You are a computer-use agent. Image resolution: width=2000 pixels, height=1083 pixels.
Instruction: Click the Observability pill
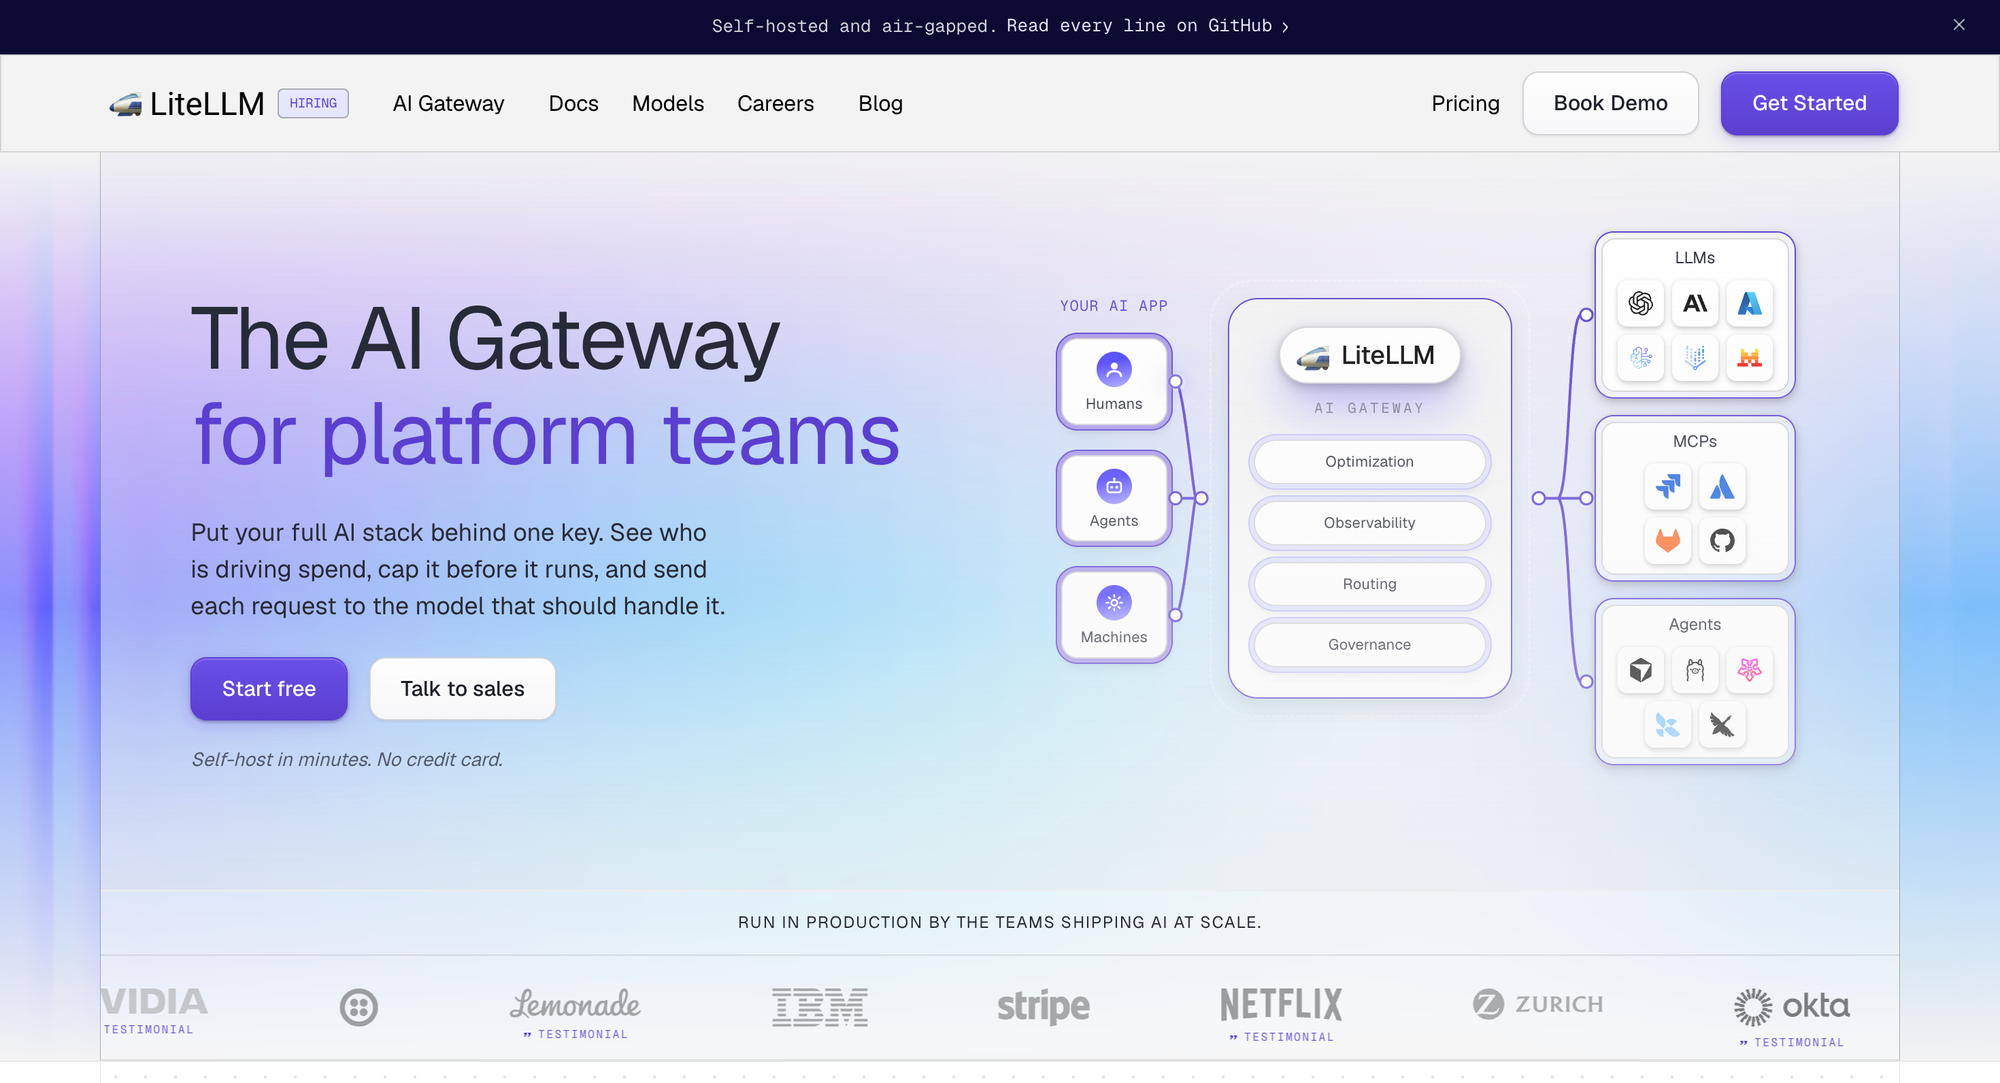(x=1369, y=523)
